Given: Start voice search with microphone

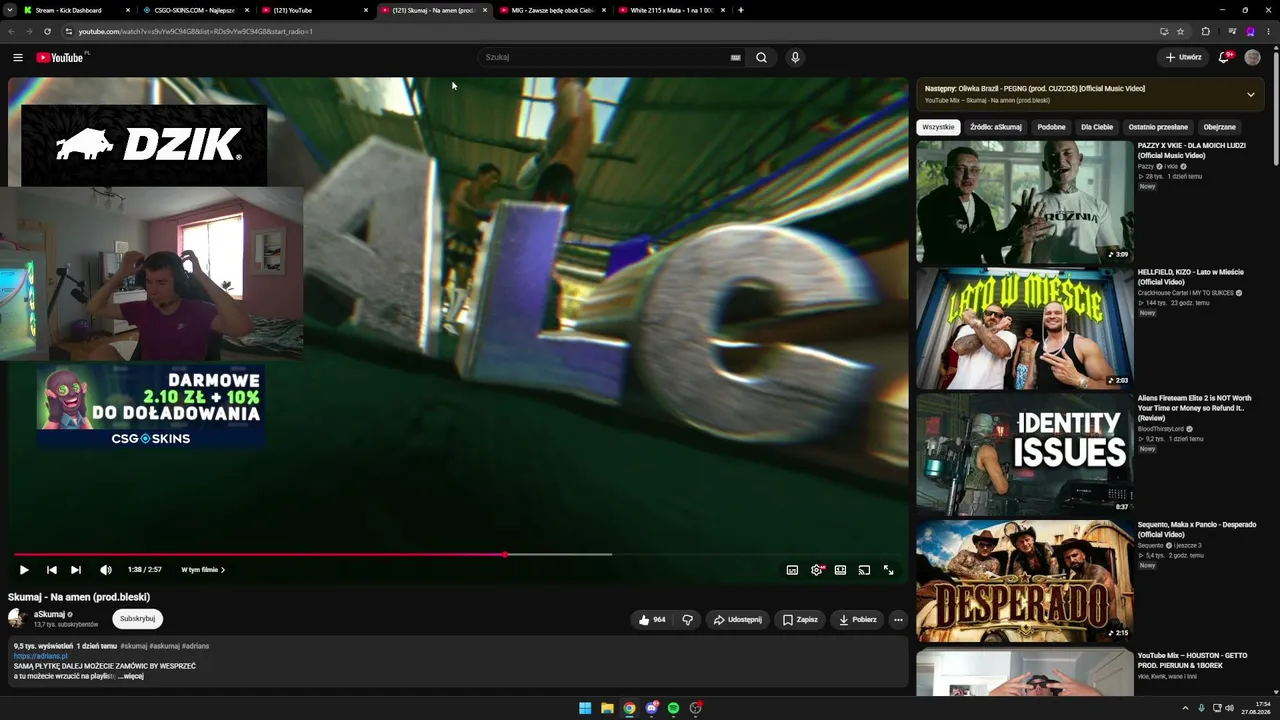Looking at the screenshot, I should (795, 57).
